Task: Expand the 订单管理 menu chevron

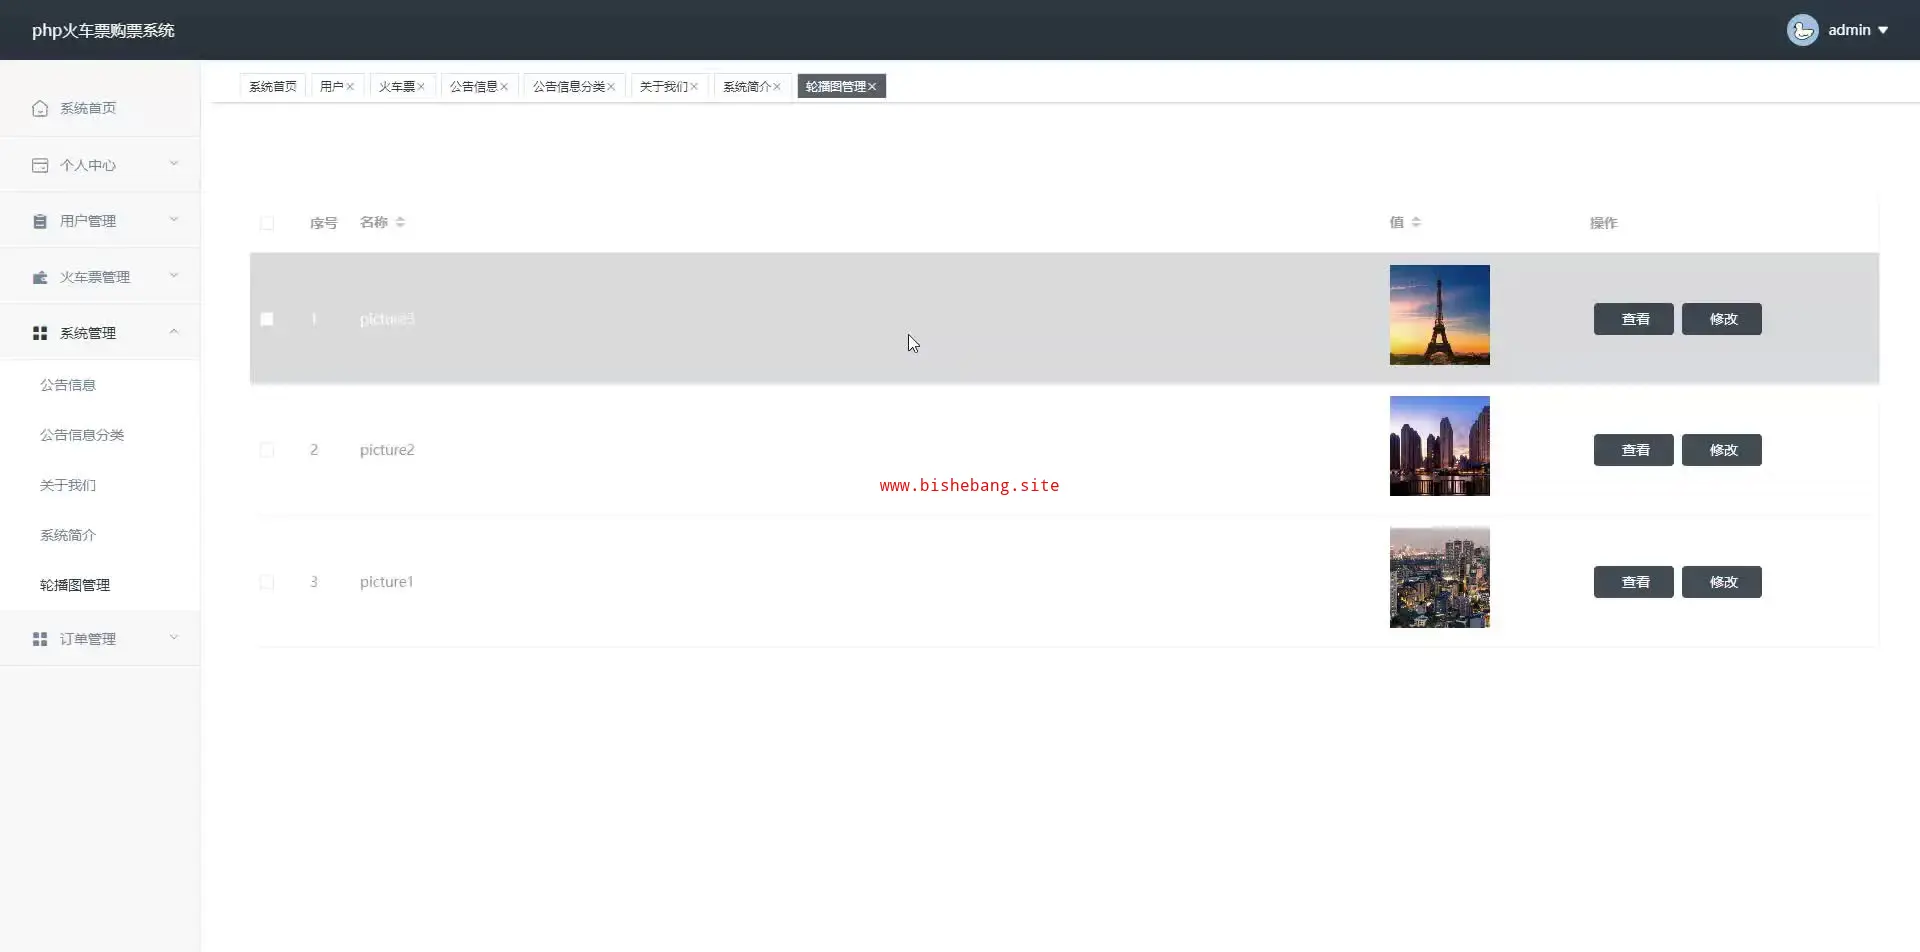Action: (174, 638)
